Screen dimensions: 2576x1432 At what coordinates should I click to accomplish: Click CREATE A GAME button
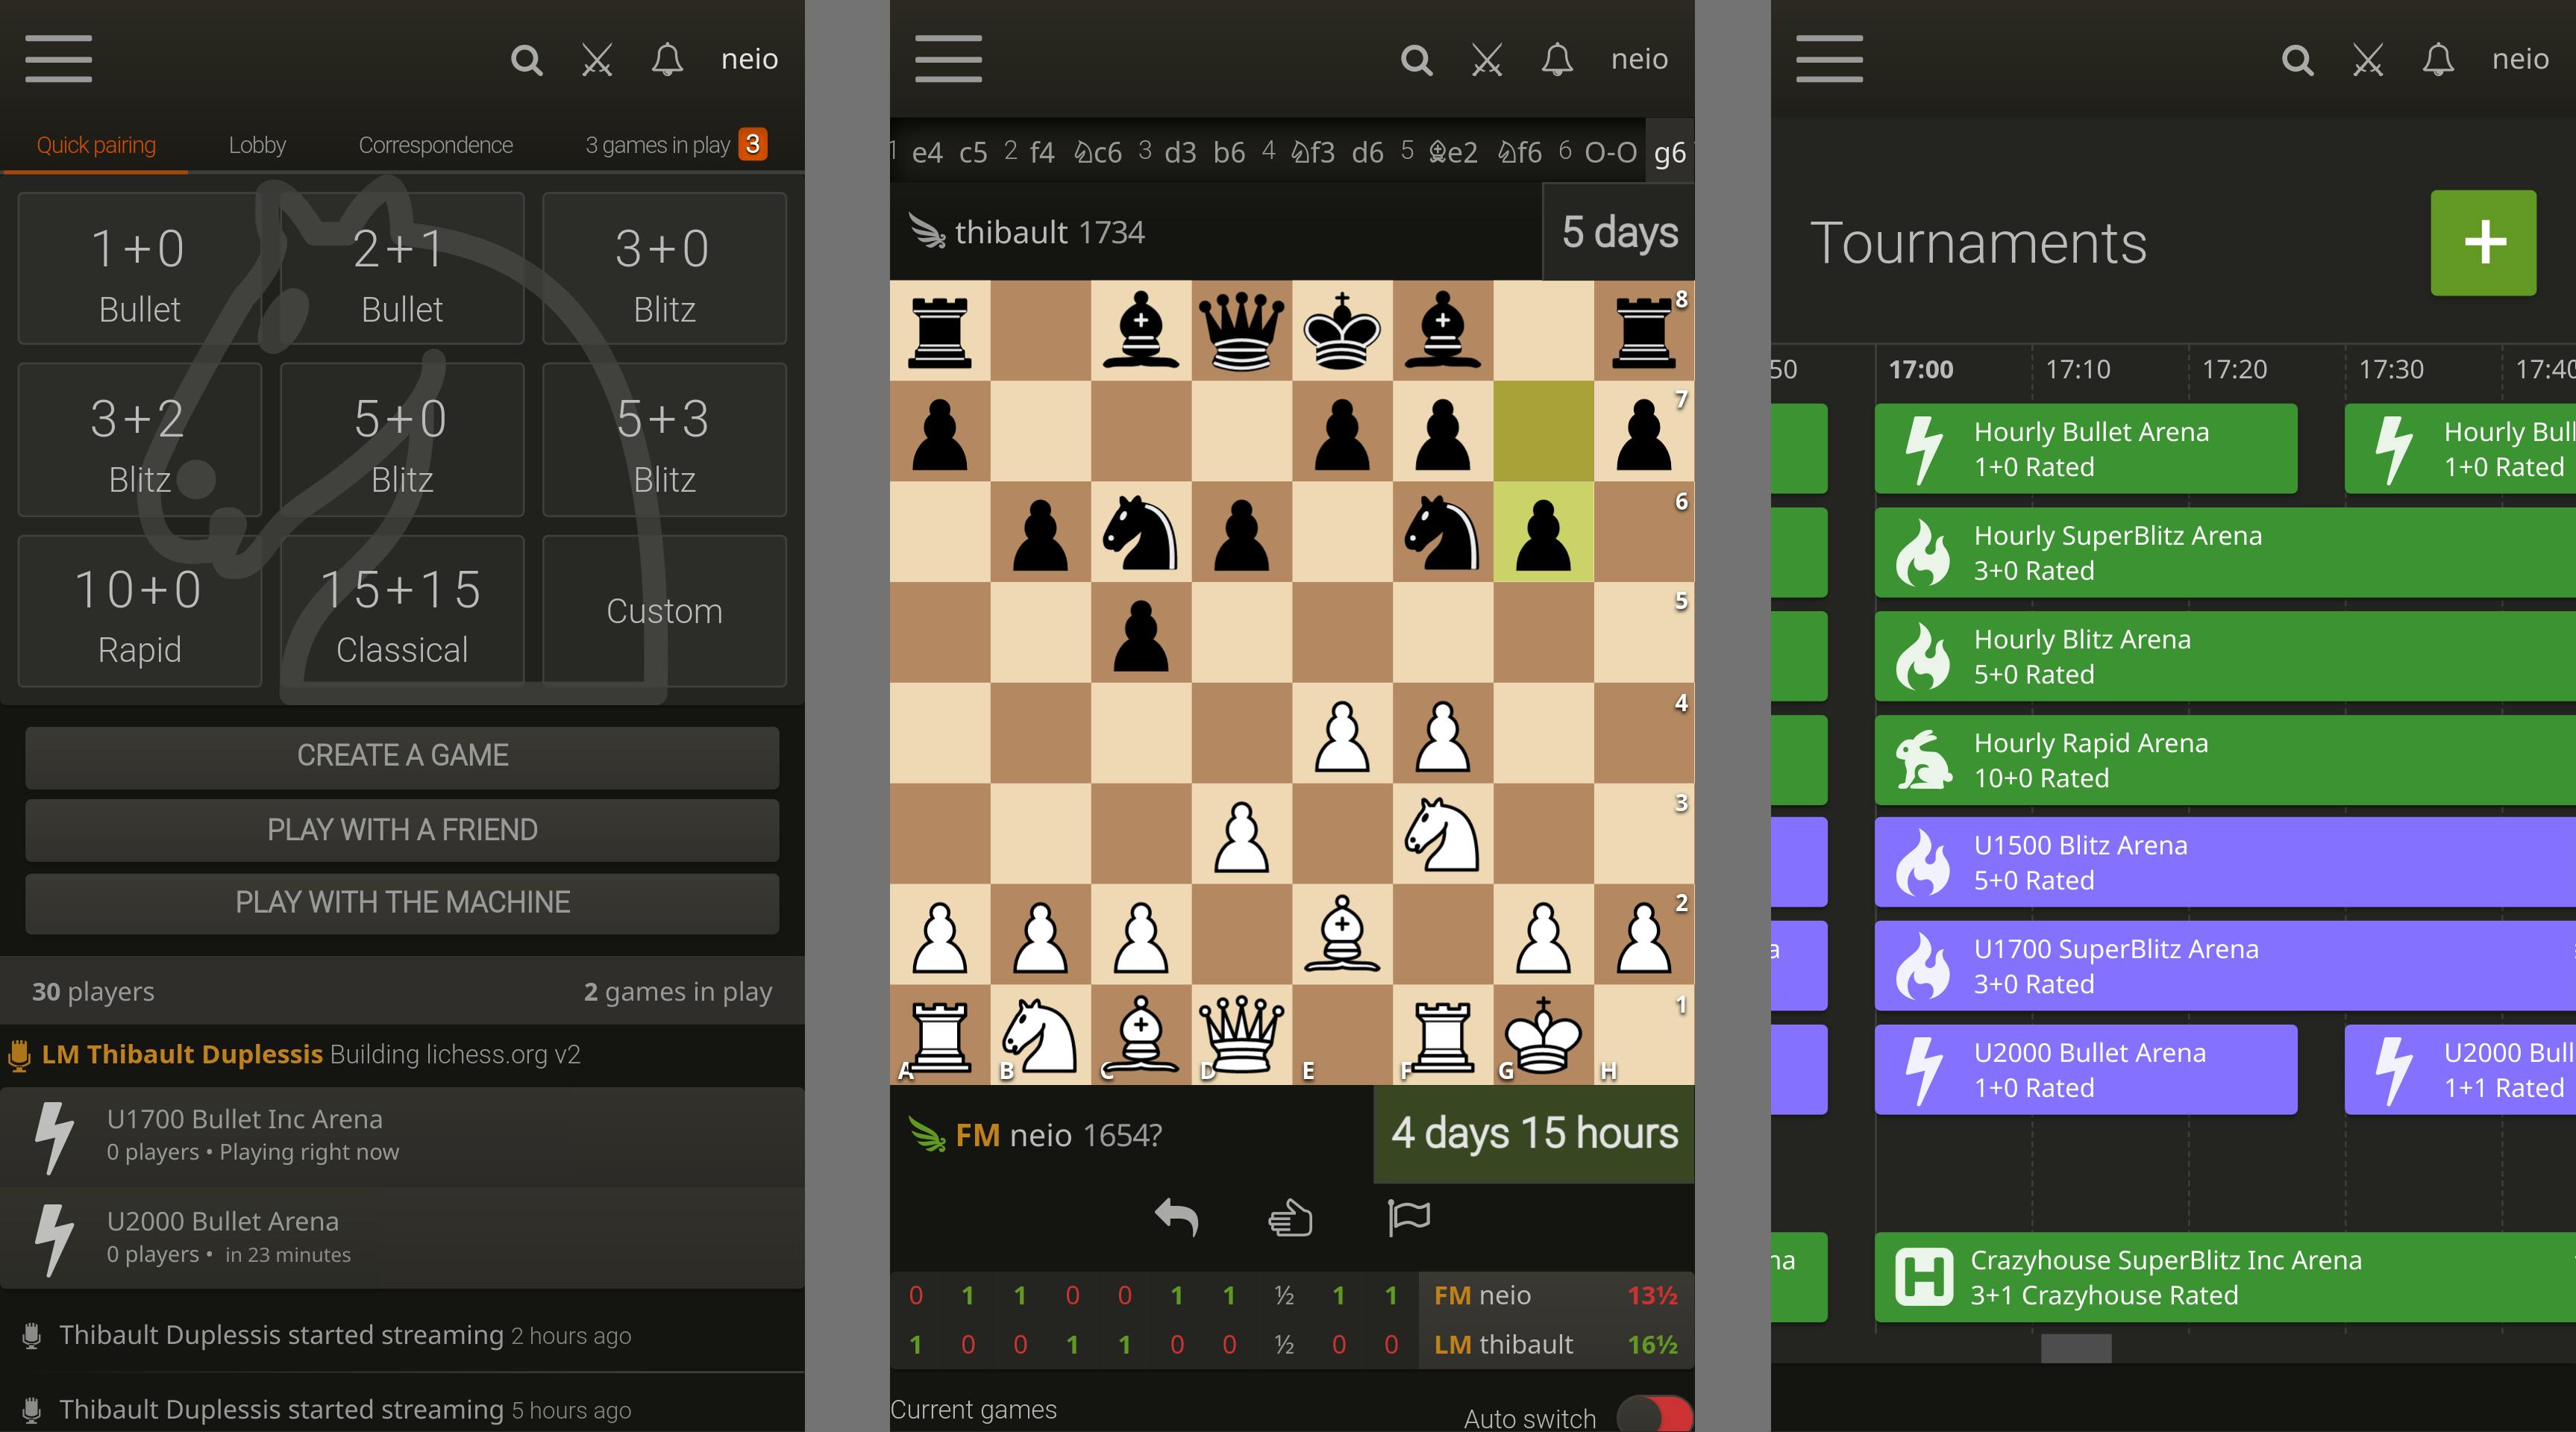point(404,754)
